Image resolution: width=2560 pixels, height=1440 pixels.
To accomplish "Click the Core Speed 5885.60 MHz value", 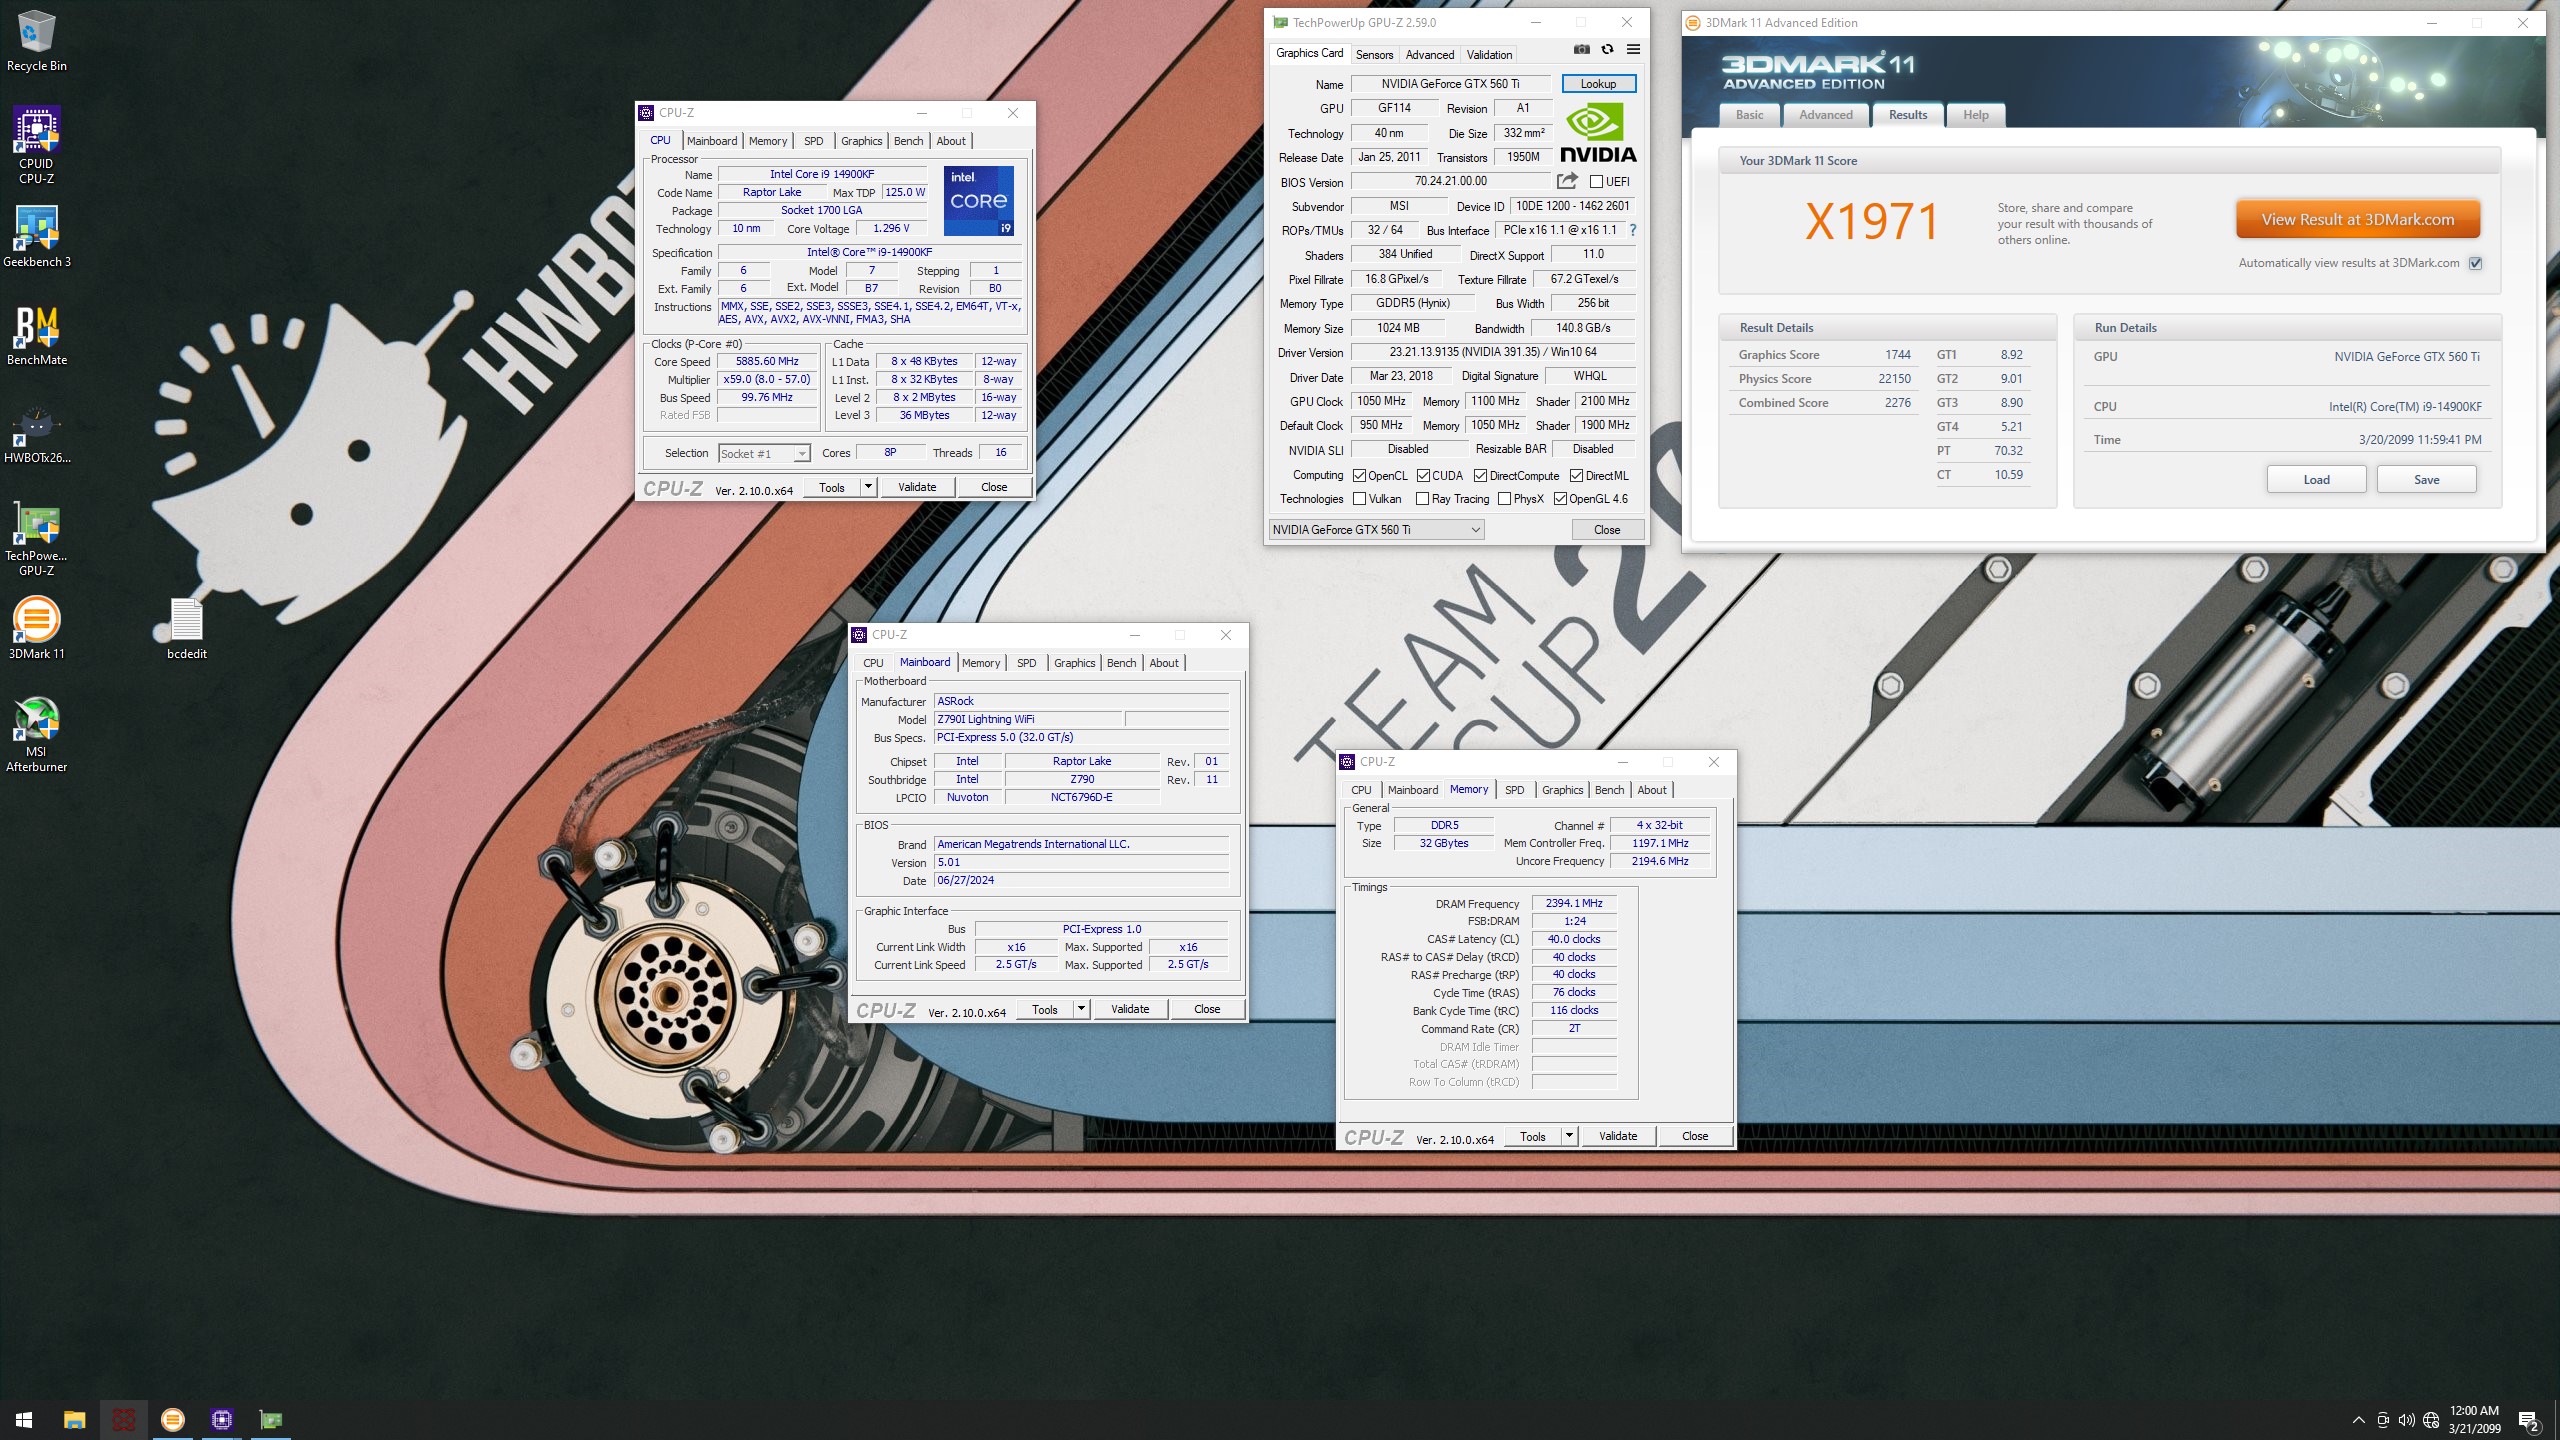I will tap(767, 362).
